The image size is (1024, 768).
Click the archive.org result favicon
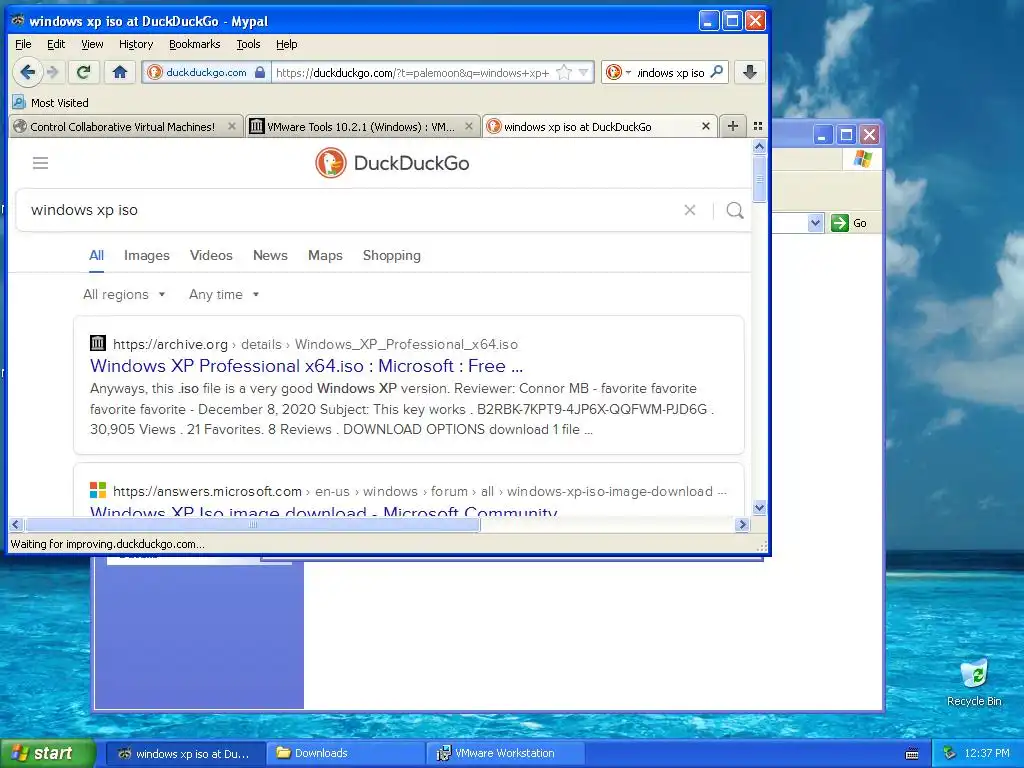click(x=98, y=343)
